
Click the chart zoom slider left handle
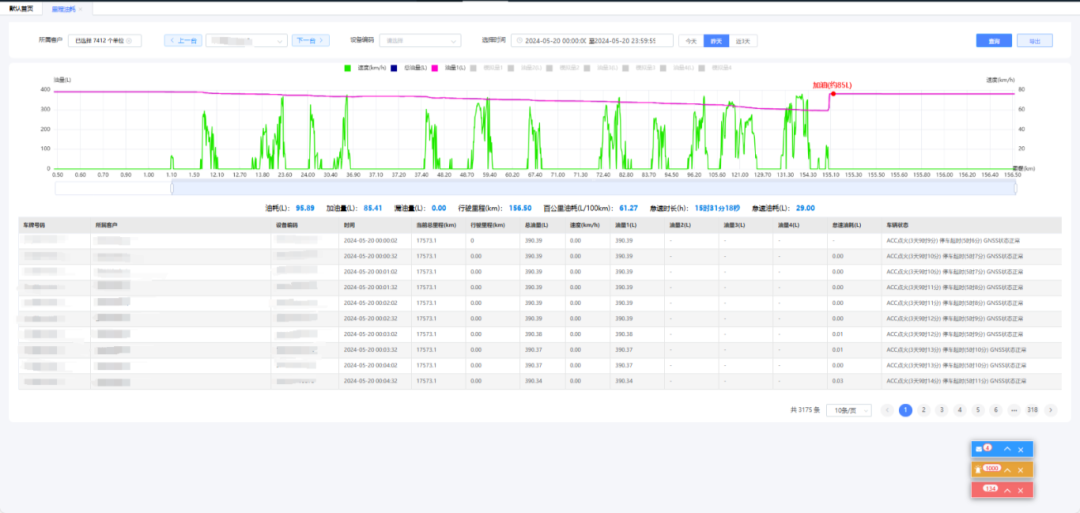[x=172, y=188]
